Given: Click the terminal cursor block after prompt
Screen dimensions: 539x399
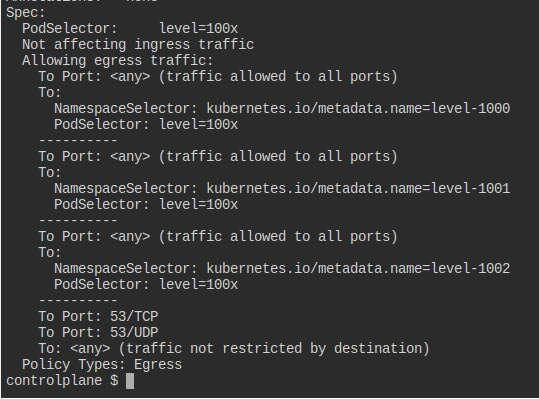Looking at the screenshot, I should pos(130,381).
